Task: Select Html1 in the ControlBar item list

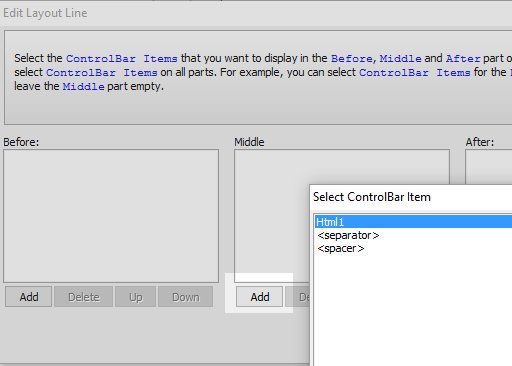Action: [x=413, y=222]
